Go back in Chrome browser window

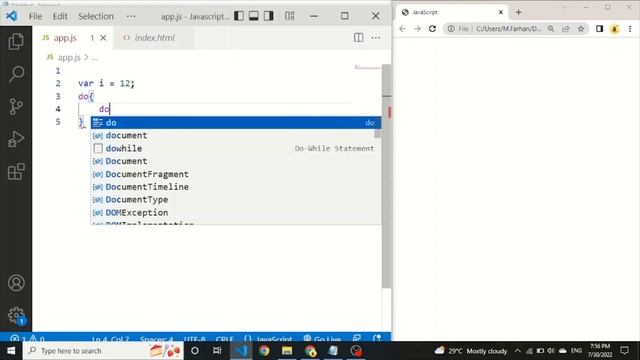(x=402, y=29)
